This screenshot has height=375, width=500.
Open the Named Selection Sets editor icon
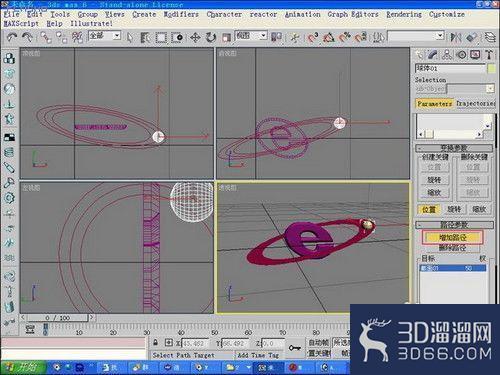coord(379,37)
